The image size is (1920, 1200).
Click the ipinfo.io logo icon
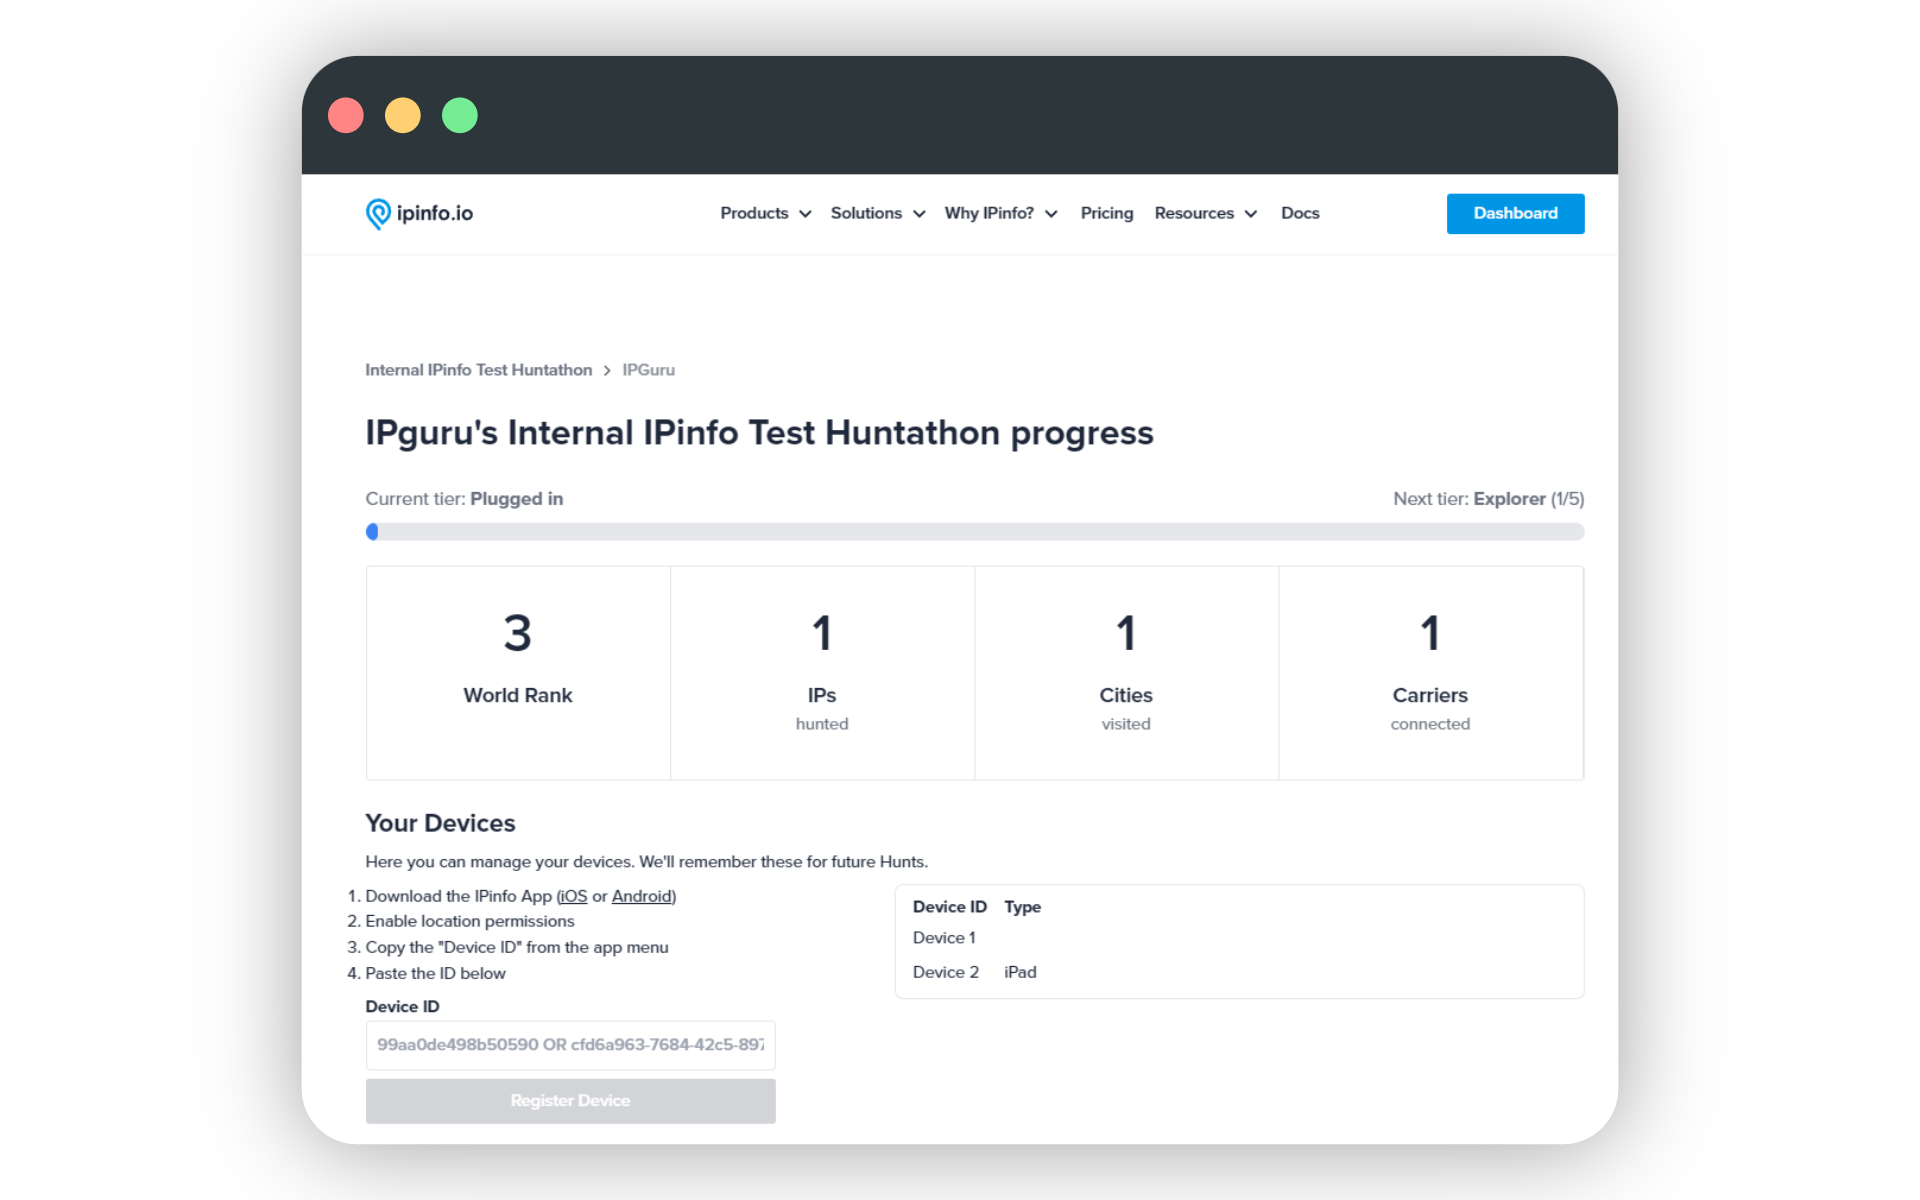coord(378,213)
